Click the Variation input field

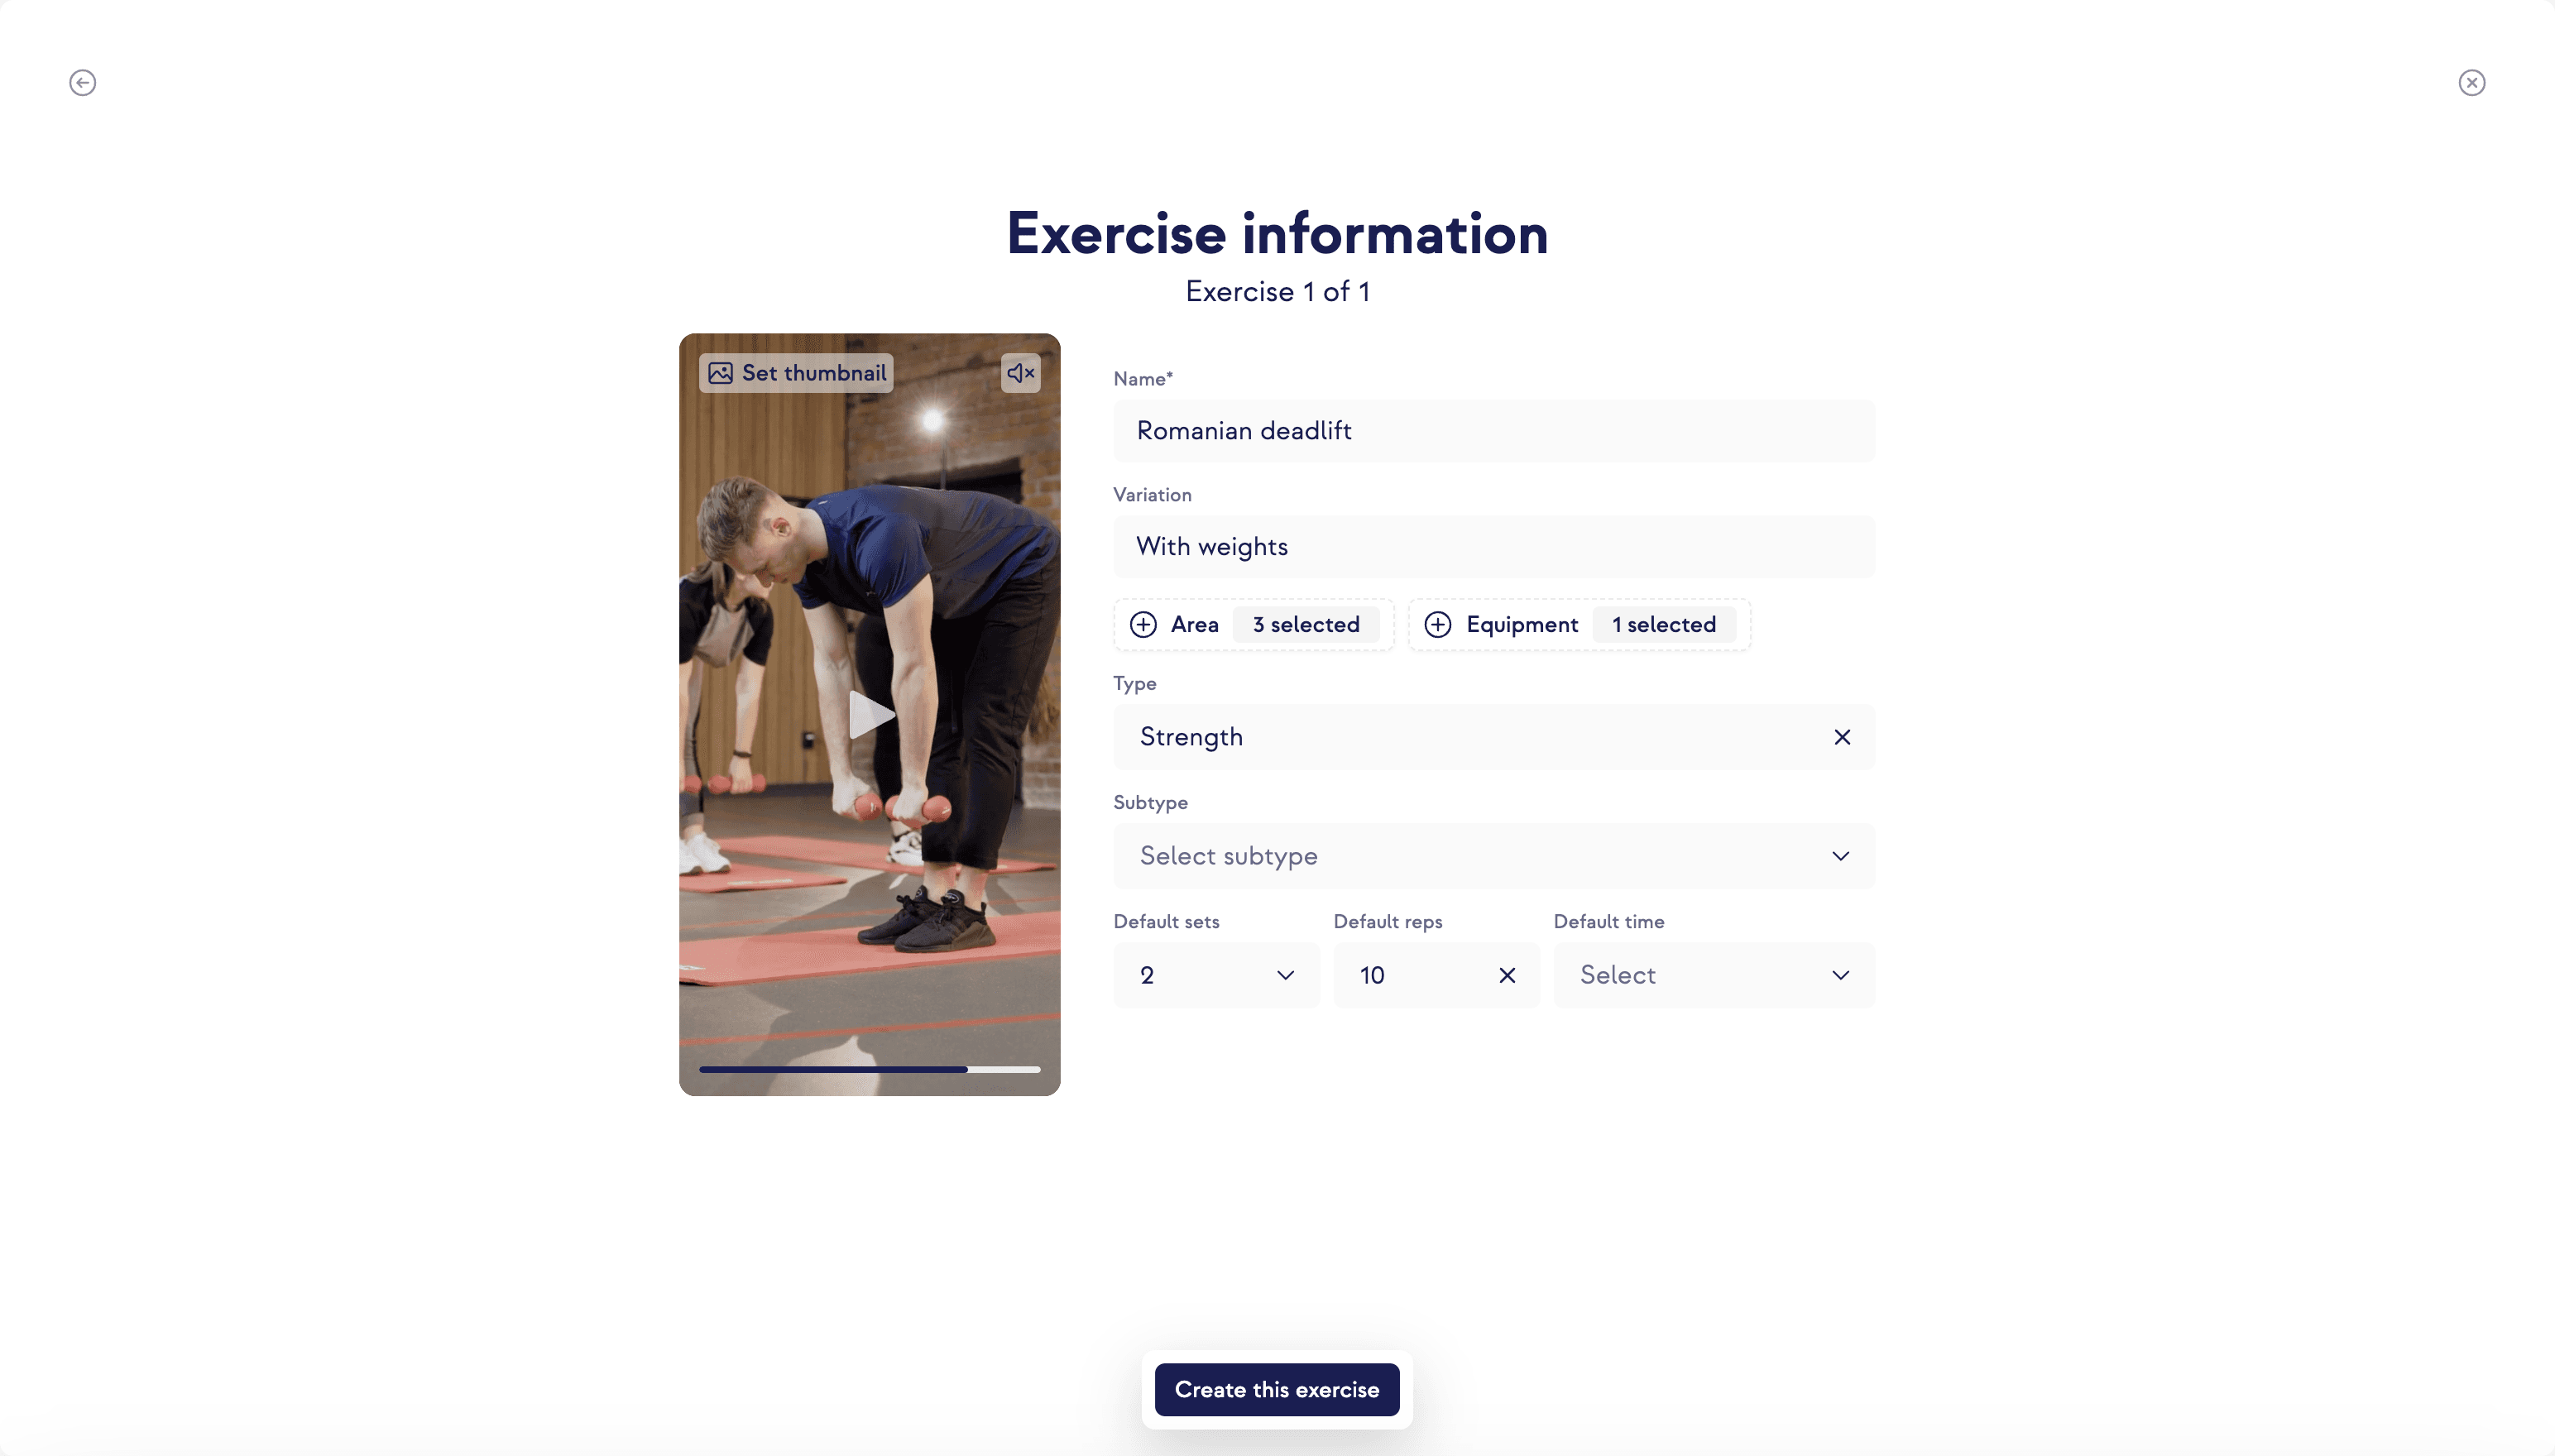pos(1493,545)
